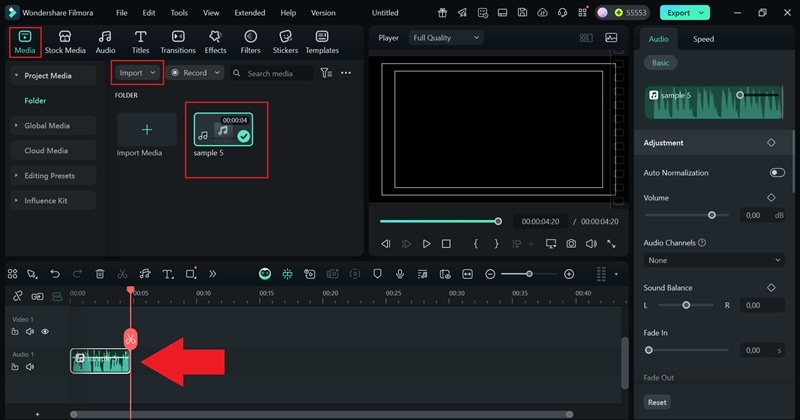Open the Effects panel
This screenshot has width=800, height=420.
coord(215,42)
